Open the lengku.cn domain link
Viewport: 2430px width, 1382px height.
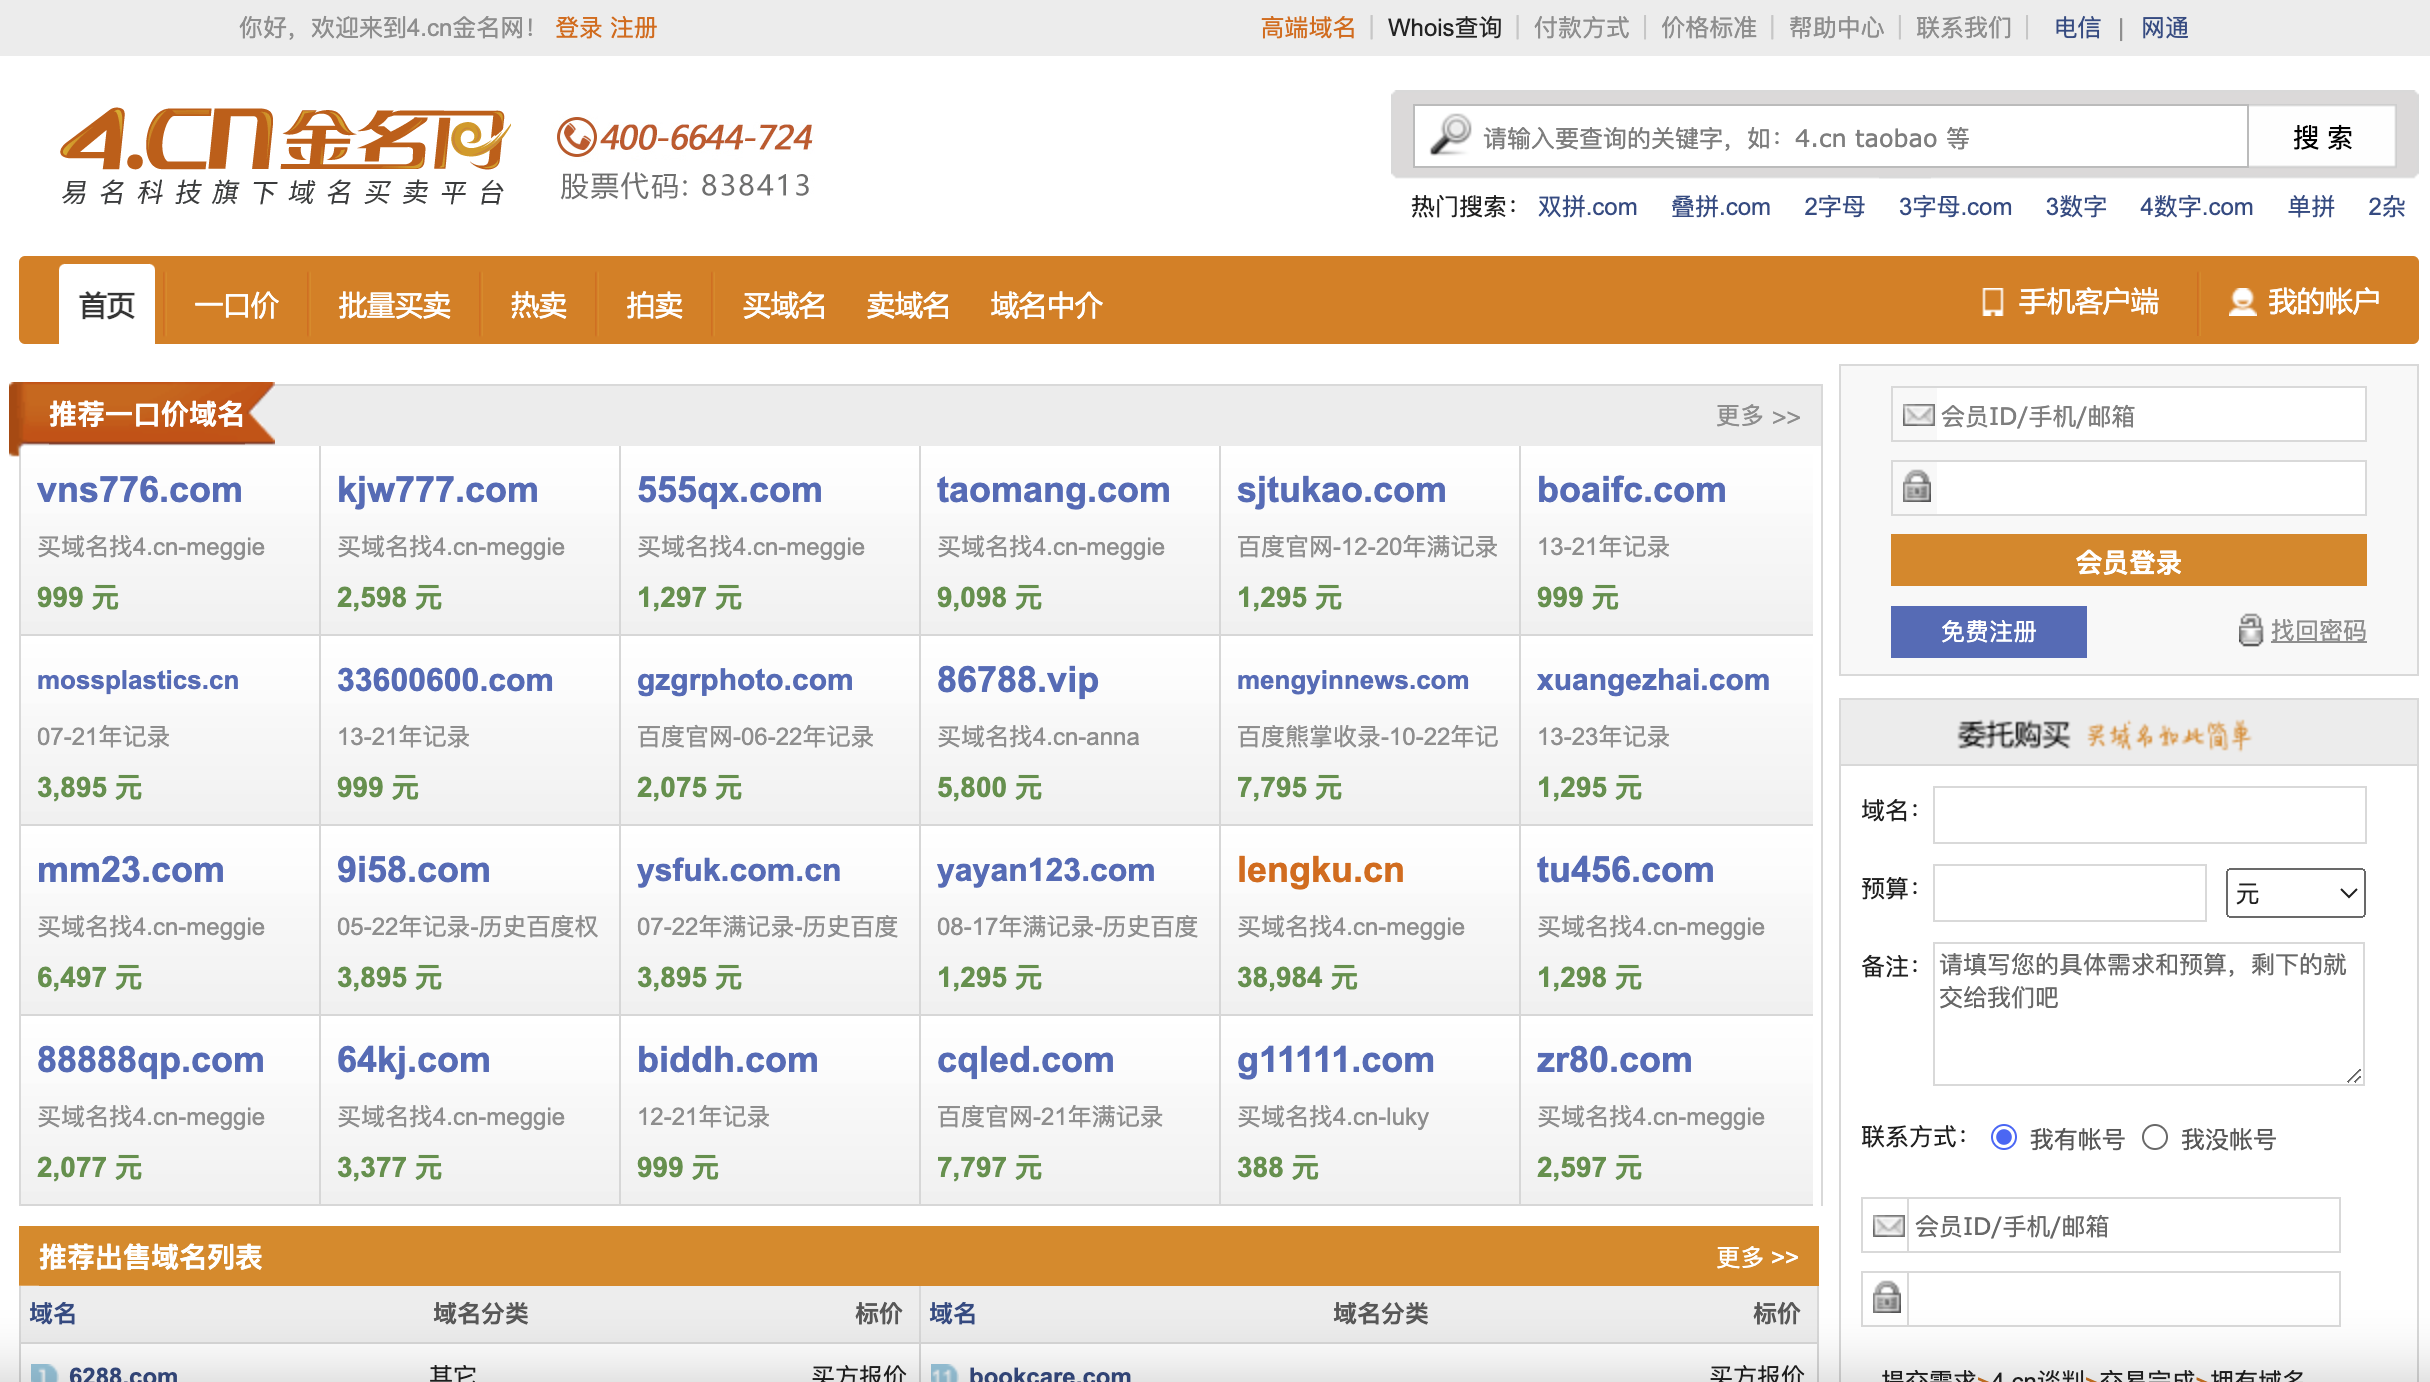pos(1319,870)
